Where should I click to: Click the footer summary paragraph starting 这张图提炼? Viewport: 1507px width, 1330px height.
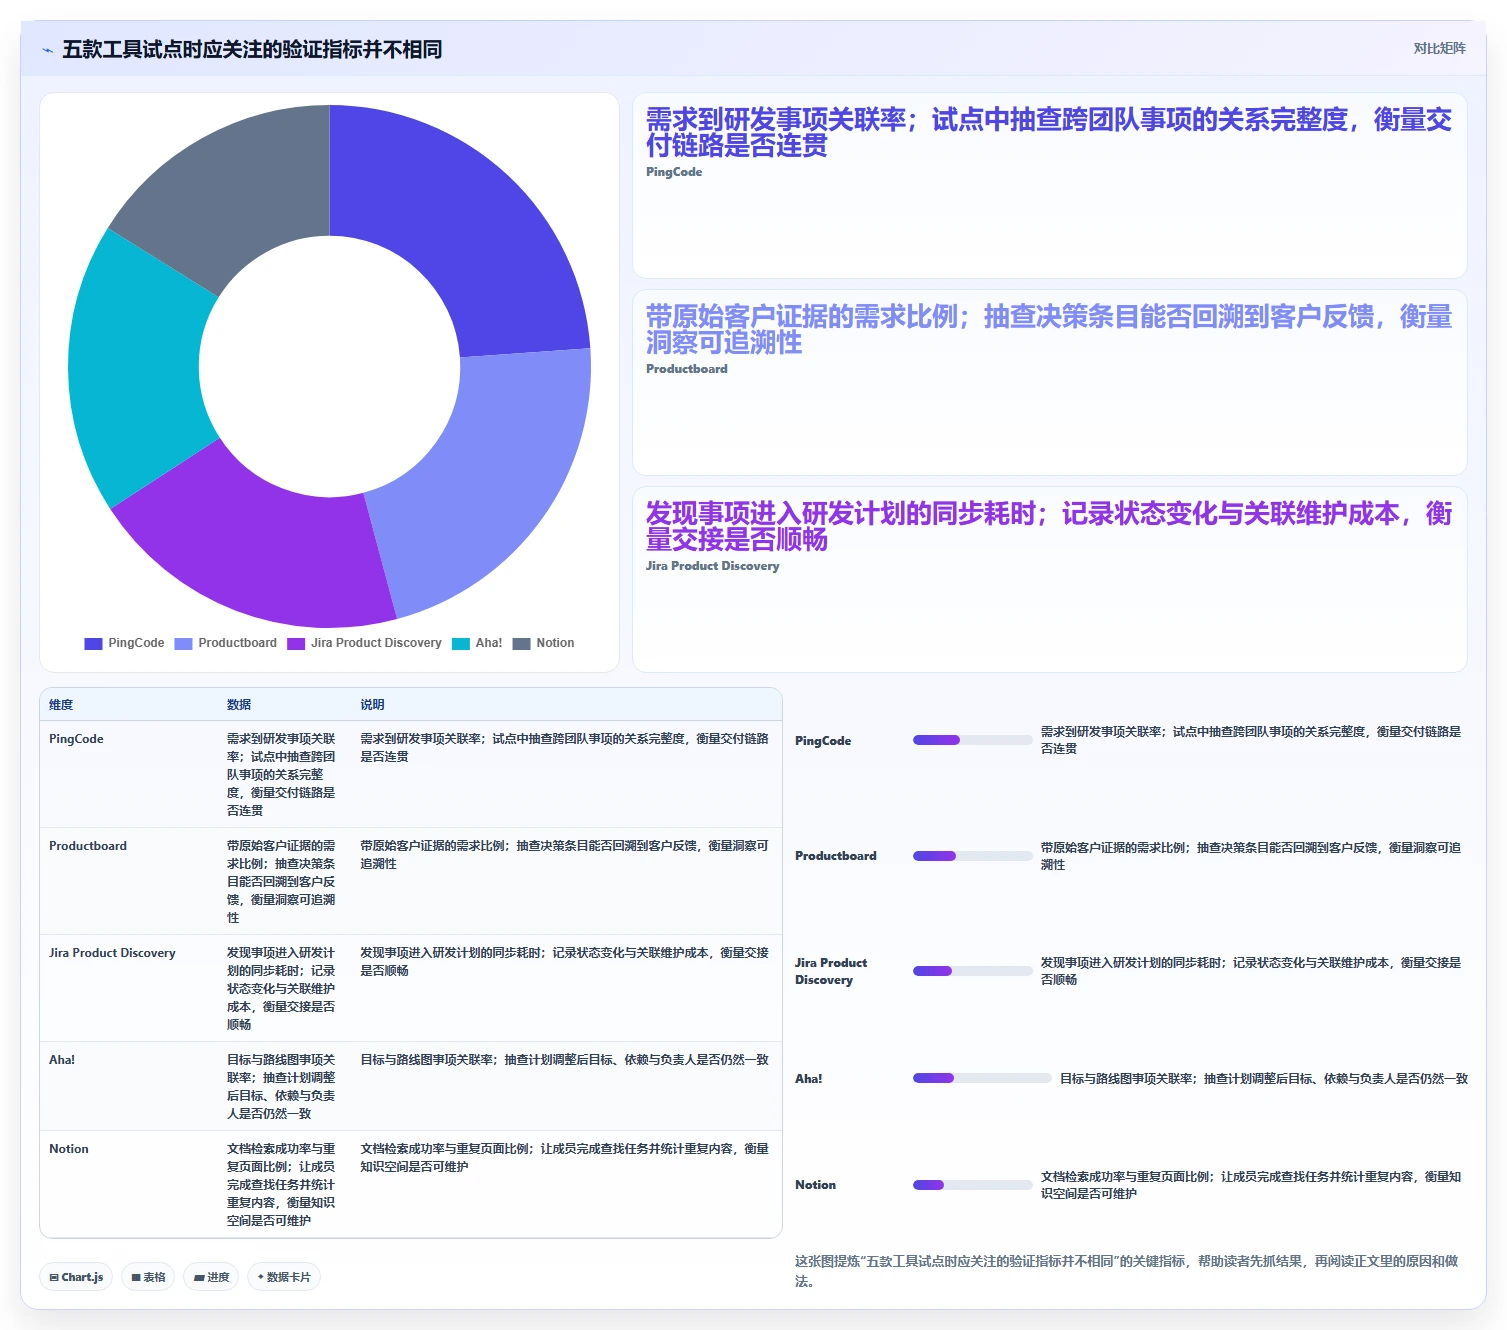pyautogui.click(x=1127, y=1271)
